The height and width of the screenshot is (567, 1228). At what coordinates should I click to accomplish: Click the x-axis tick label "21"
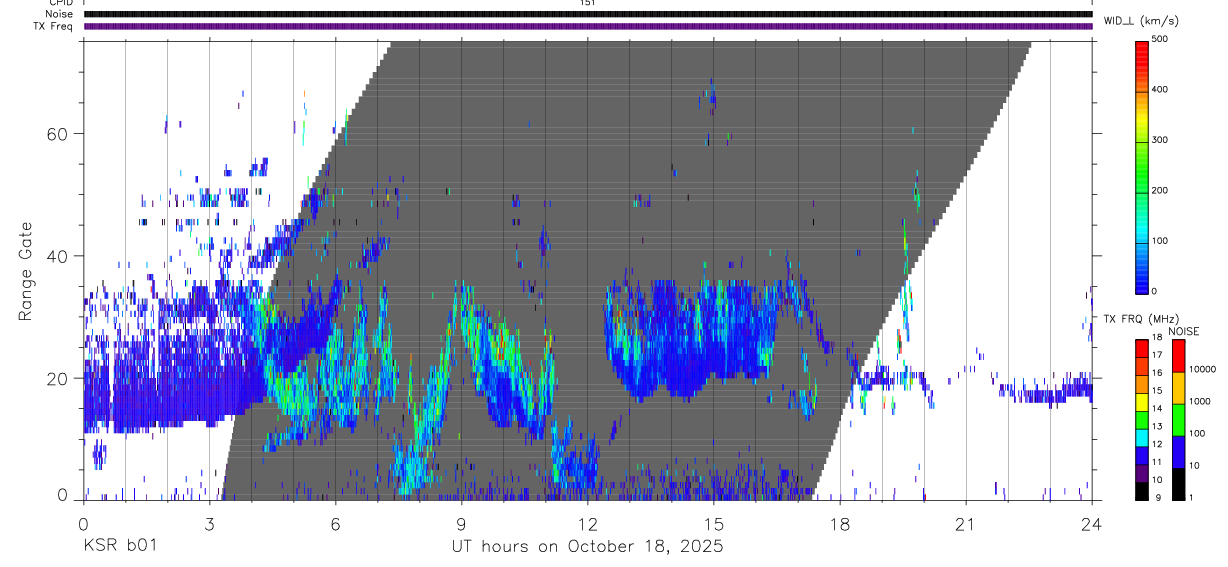[965, 523]
